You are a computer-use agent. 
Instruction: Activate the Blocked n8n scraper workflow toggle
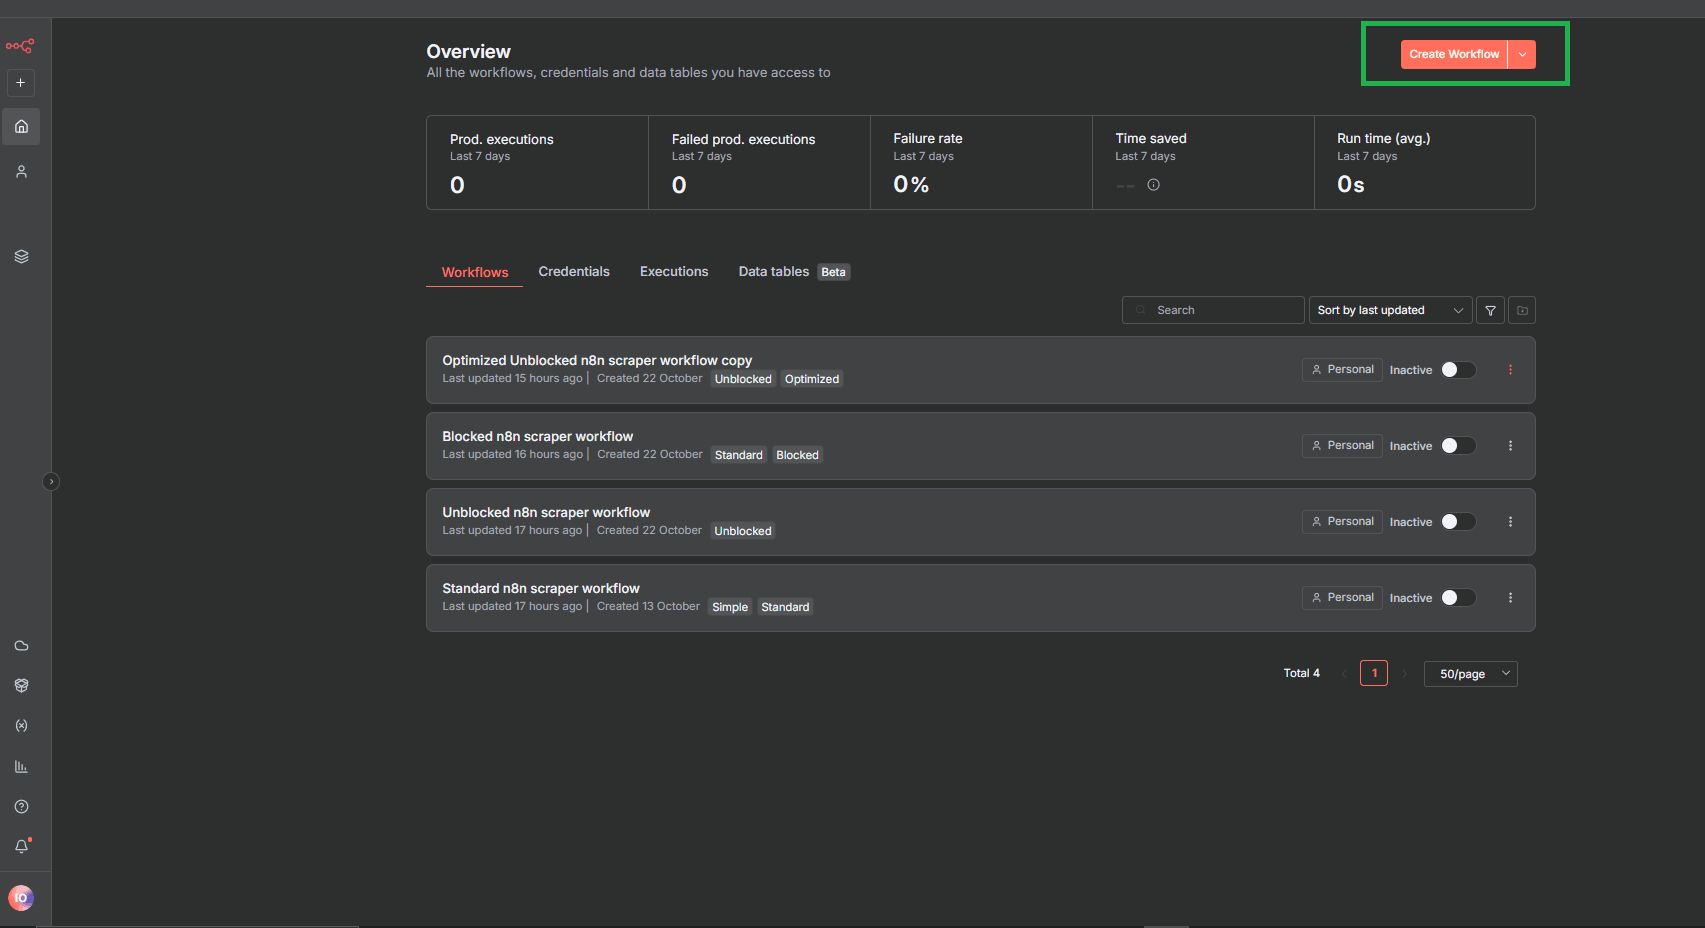click(x=1458, y=446)
